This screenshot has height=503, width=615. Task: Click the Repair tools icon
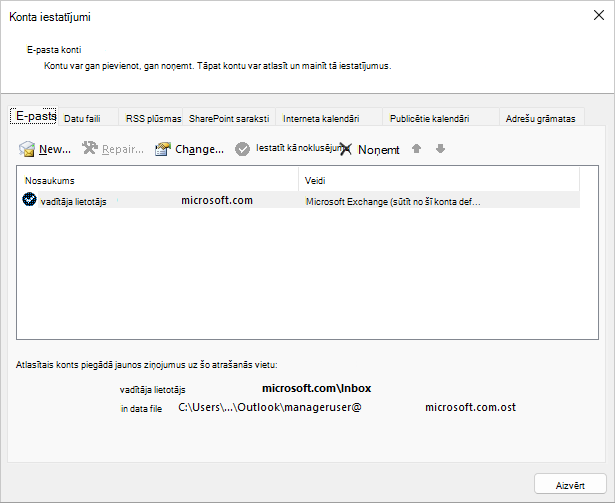(90, 148)
